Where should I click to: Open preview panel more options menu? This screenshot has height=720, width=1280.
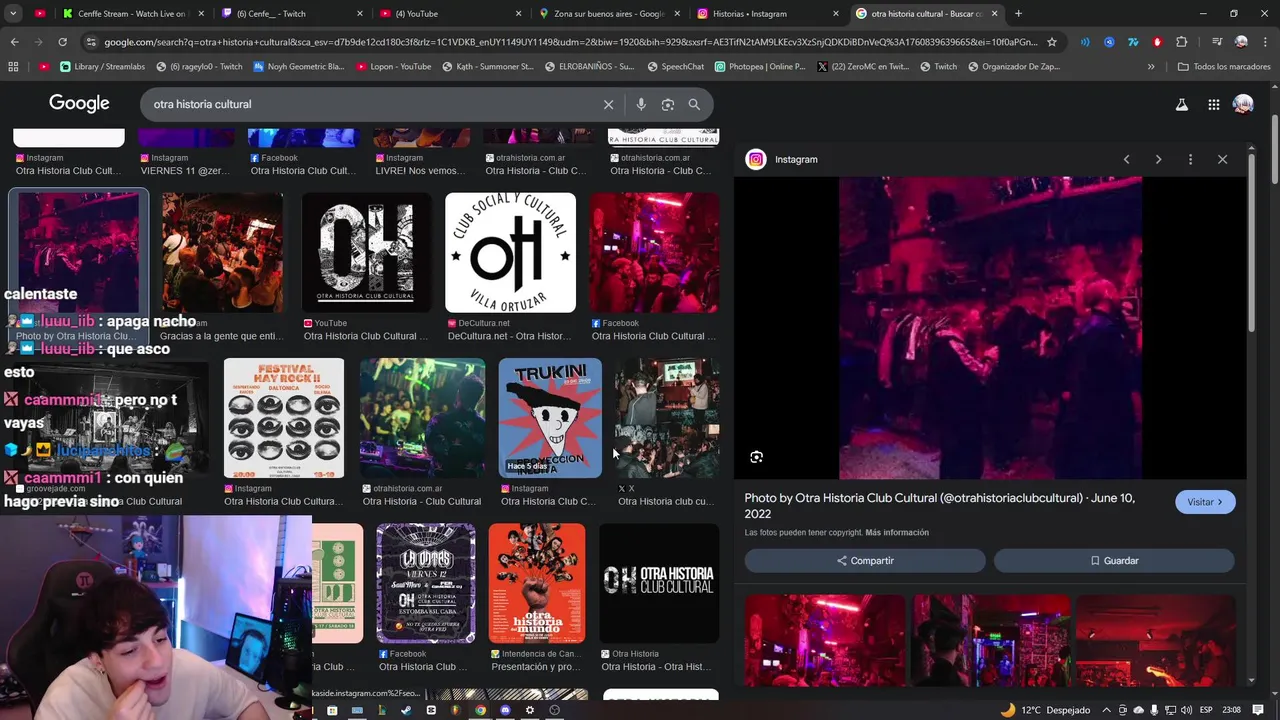1190,159
